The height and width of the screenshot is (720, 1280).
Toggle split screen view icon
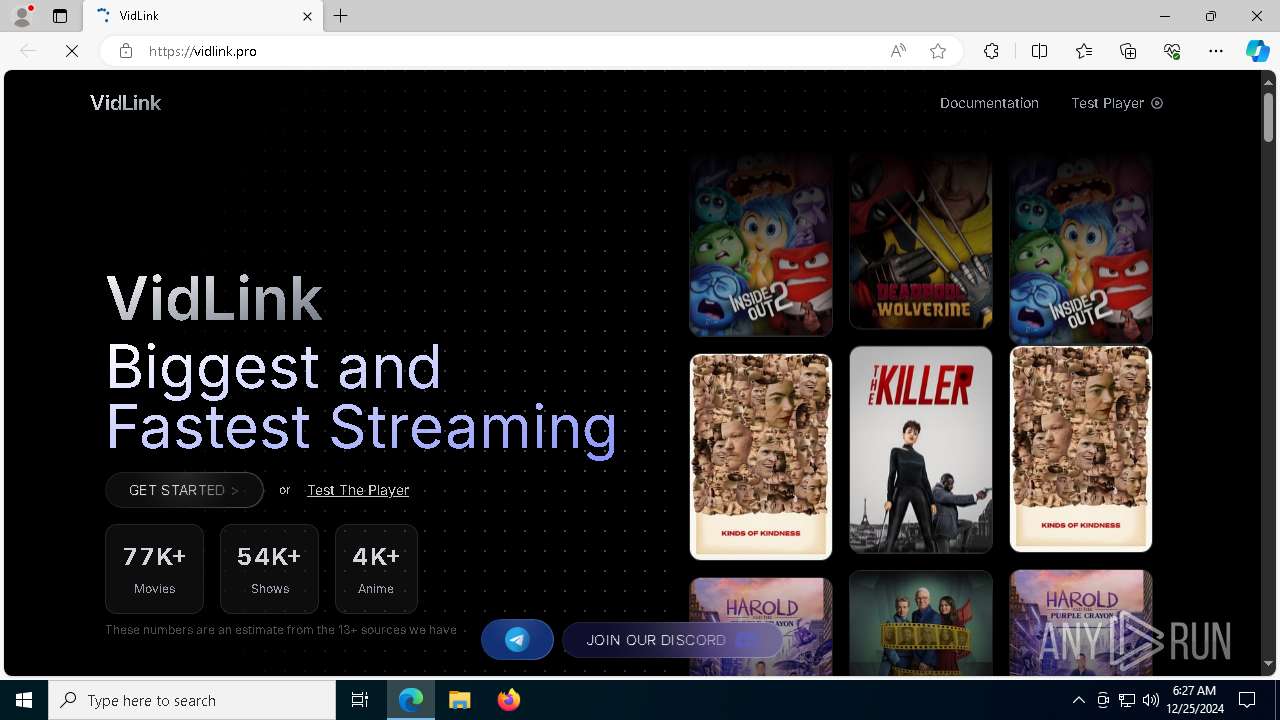tap(1039, 51)
